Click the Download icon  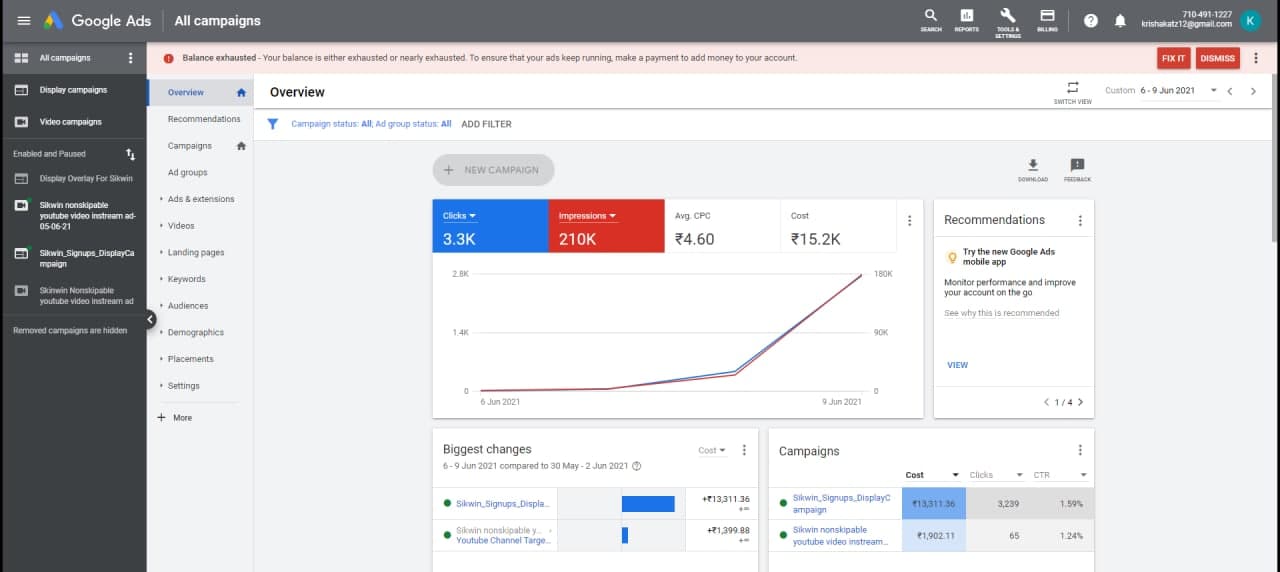[1033, 169]
